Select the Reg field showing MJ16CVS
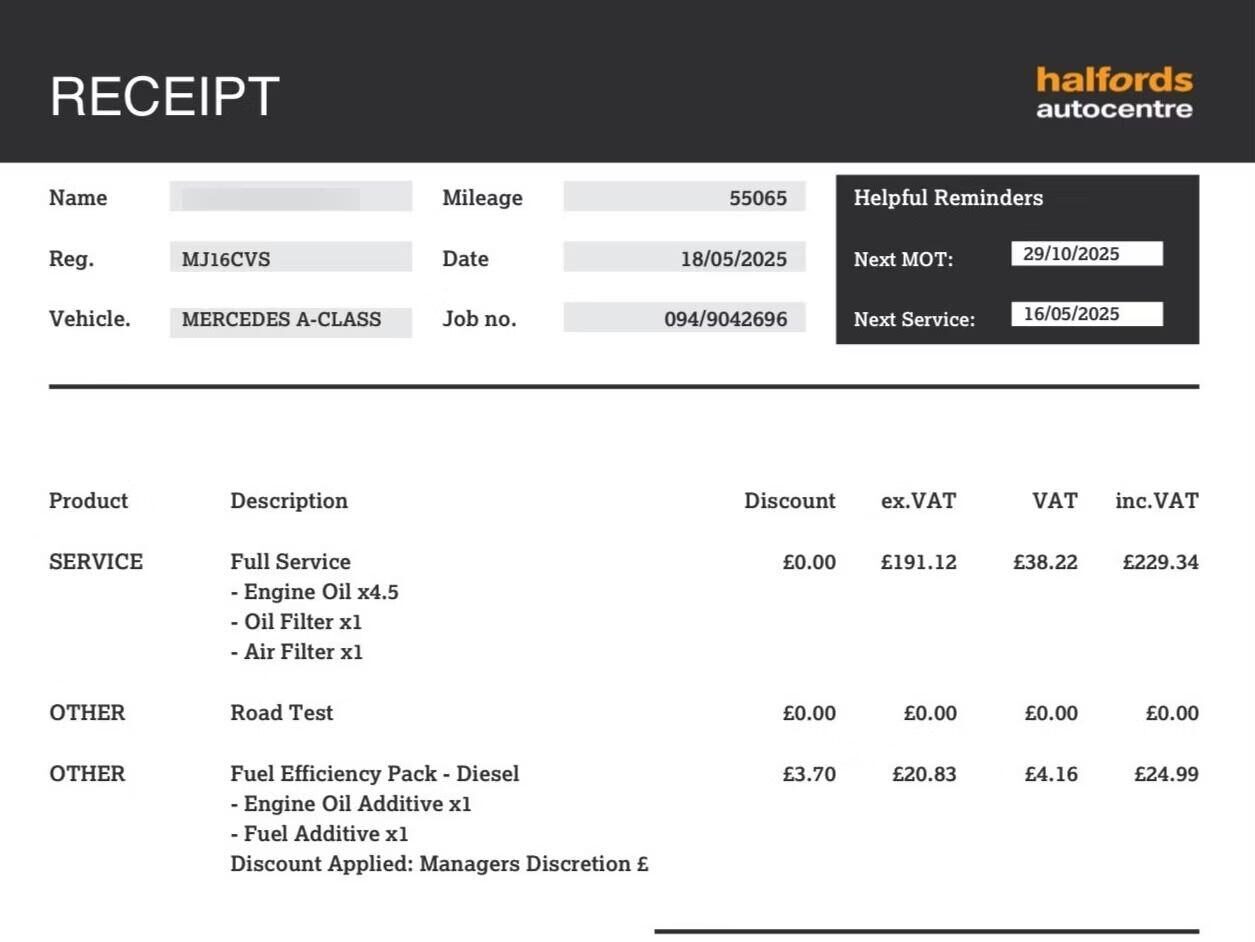The image size is (1255, 942). tap(290, 258)
